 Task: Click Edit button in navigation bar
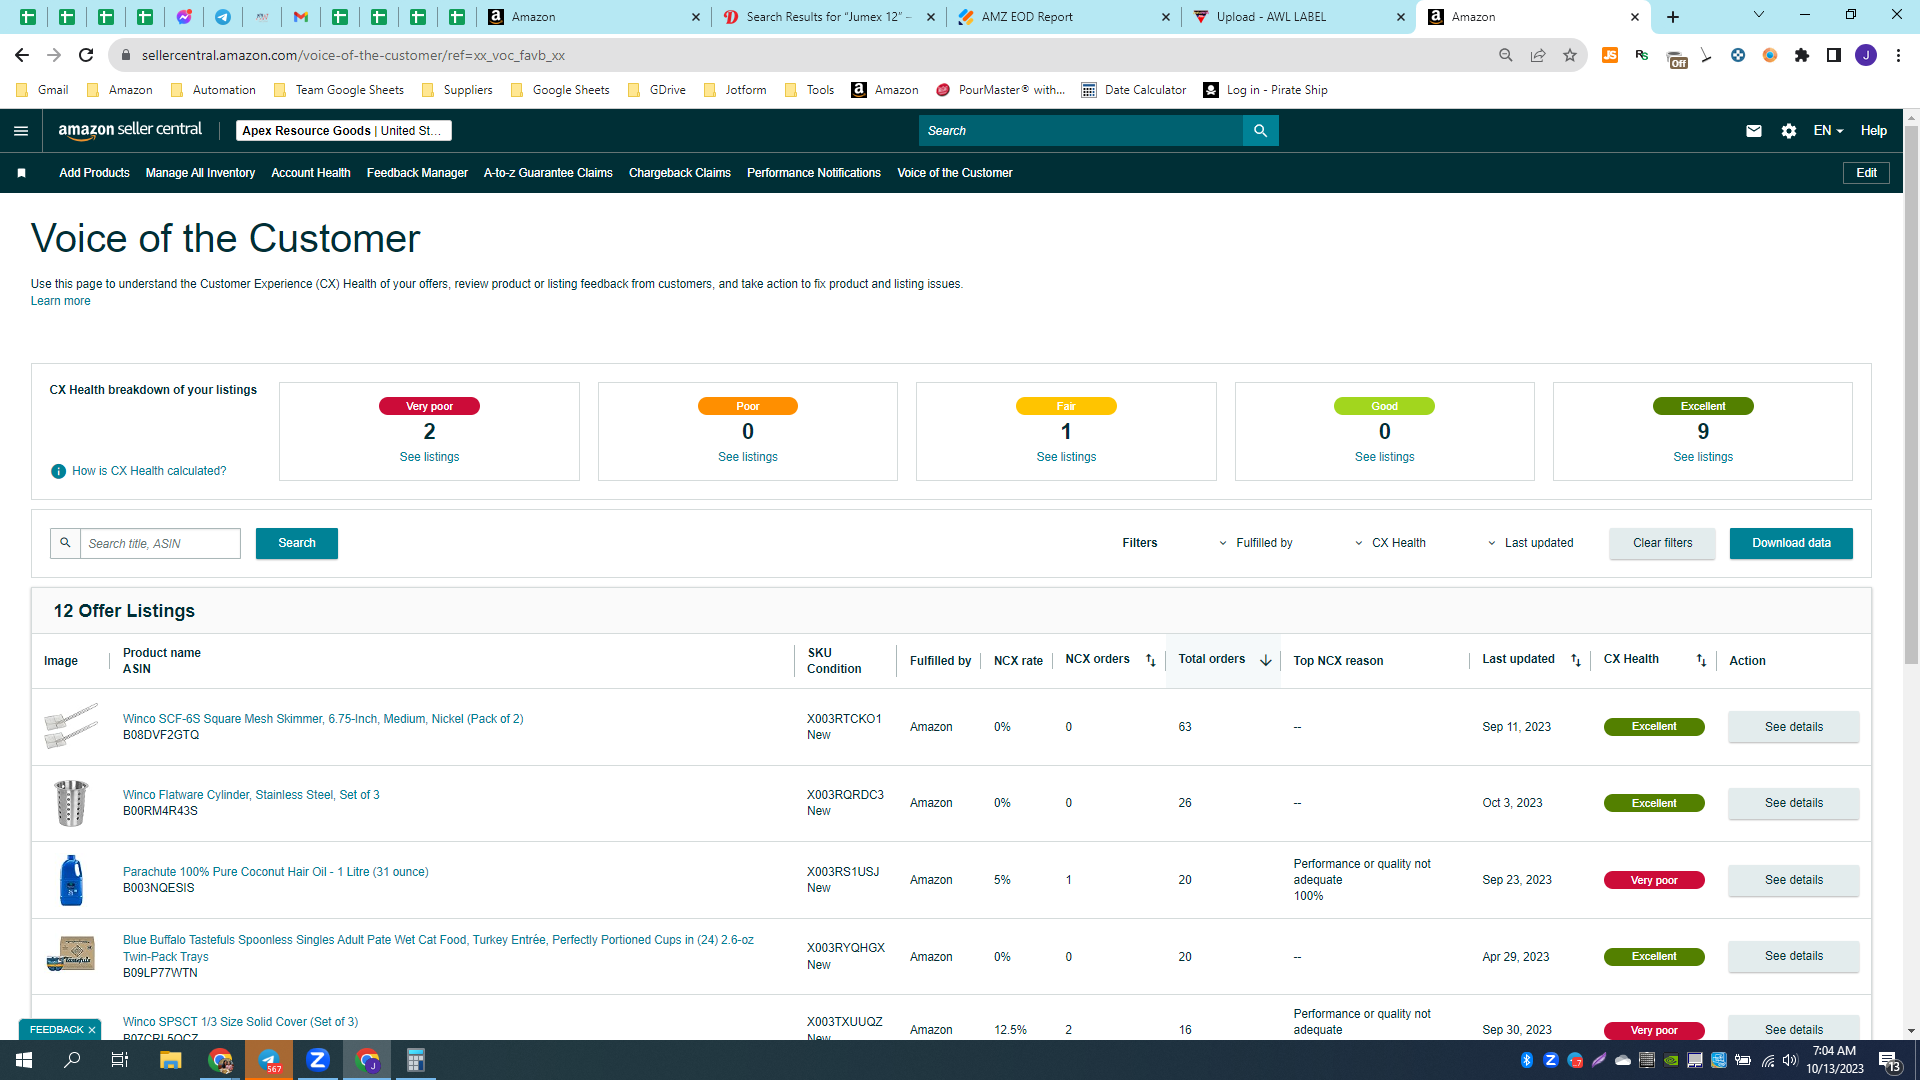pos(1866,173)
